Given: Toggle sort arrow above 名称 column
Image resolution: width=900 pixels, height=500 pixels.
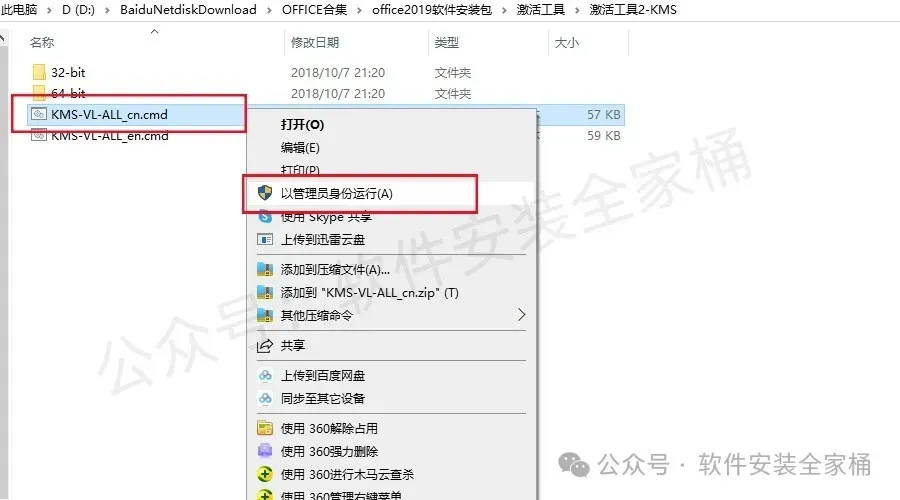Looking at the screenshot, I should (154, 32).
